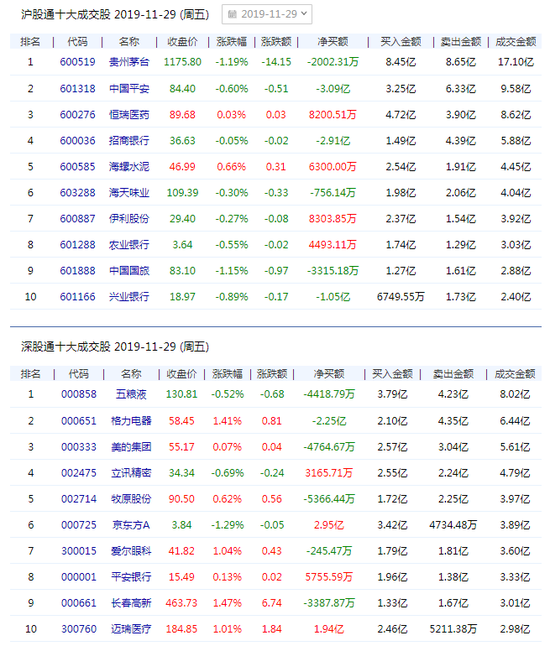Screen dimensions: 550x646
Task: Select the 463.73 closing price cell
Action: click(182, 603)
